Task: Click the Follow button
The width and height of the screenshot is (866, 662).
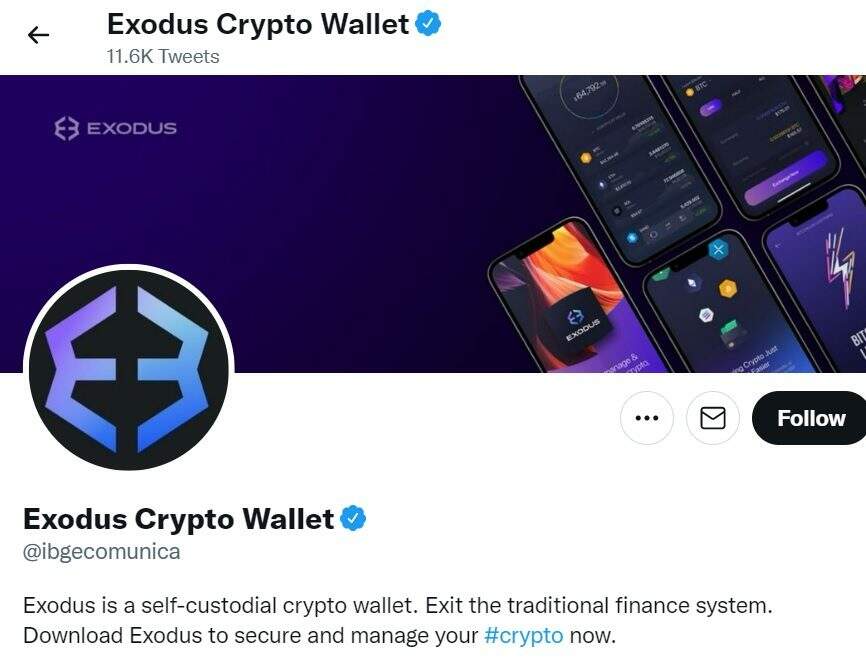Action: [x=810, y=418]
